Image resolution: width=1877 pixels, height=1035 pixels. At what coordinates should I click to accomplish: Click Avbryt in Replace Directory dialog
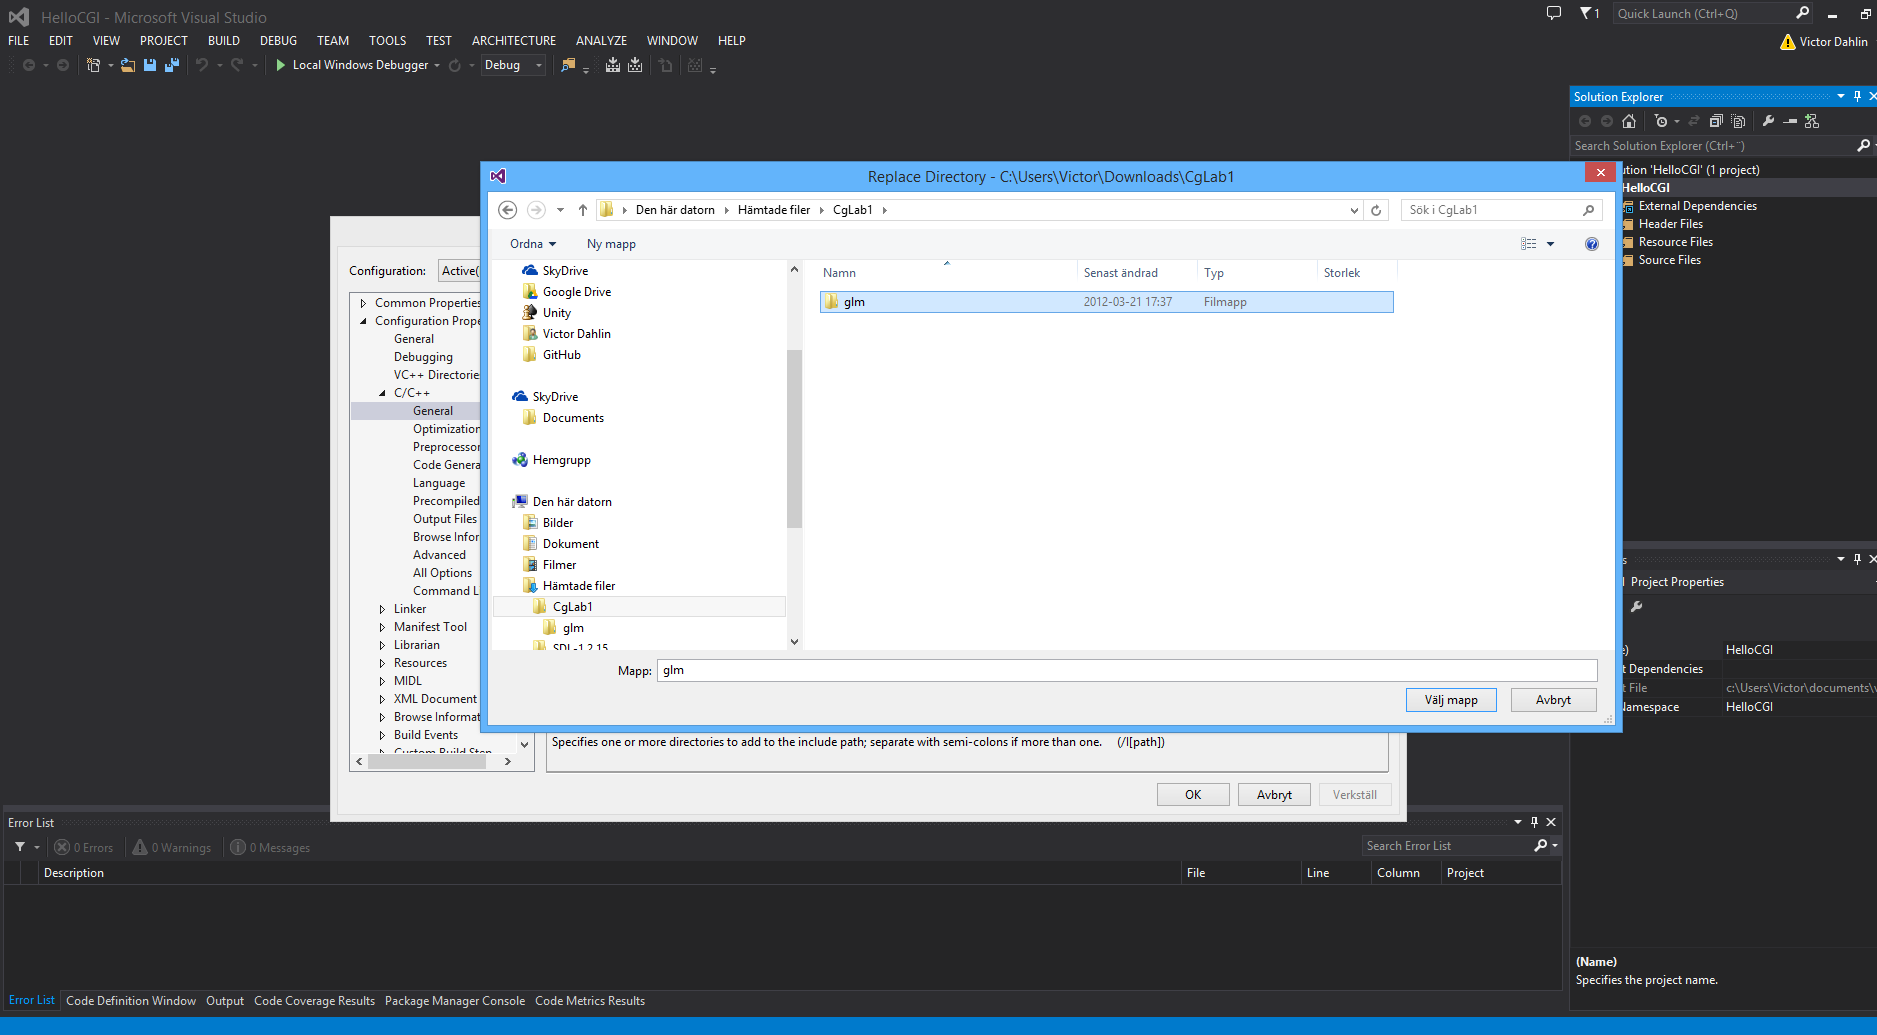1553,700
